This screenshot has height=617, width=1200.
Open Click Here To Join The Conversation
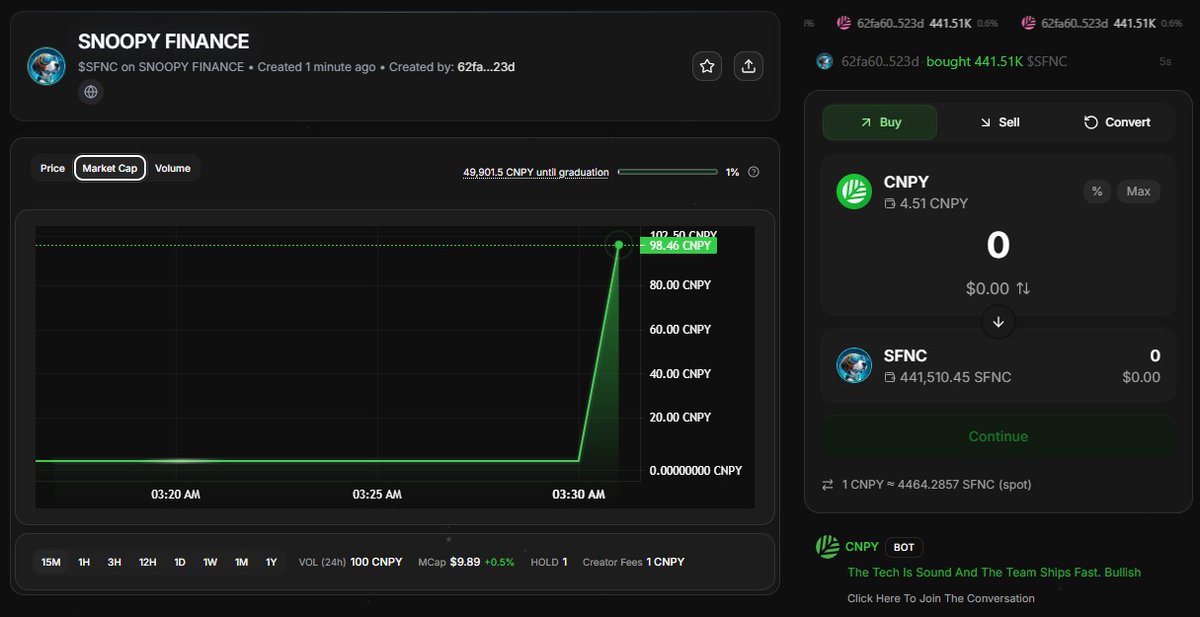coord(941,598)
